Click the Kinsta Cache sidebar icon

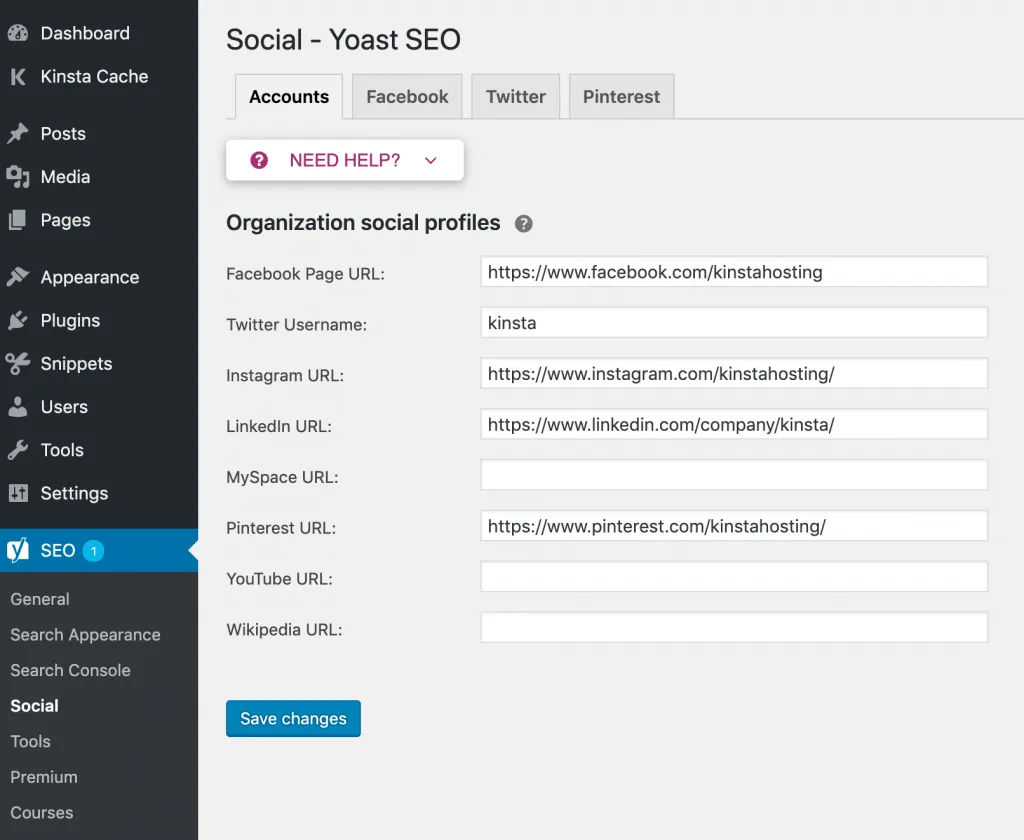(x=21, y=76)
